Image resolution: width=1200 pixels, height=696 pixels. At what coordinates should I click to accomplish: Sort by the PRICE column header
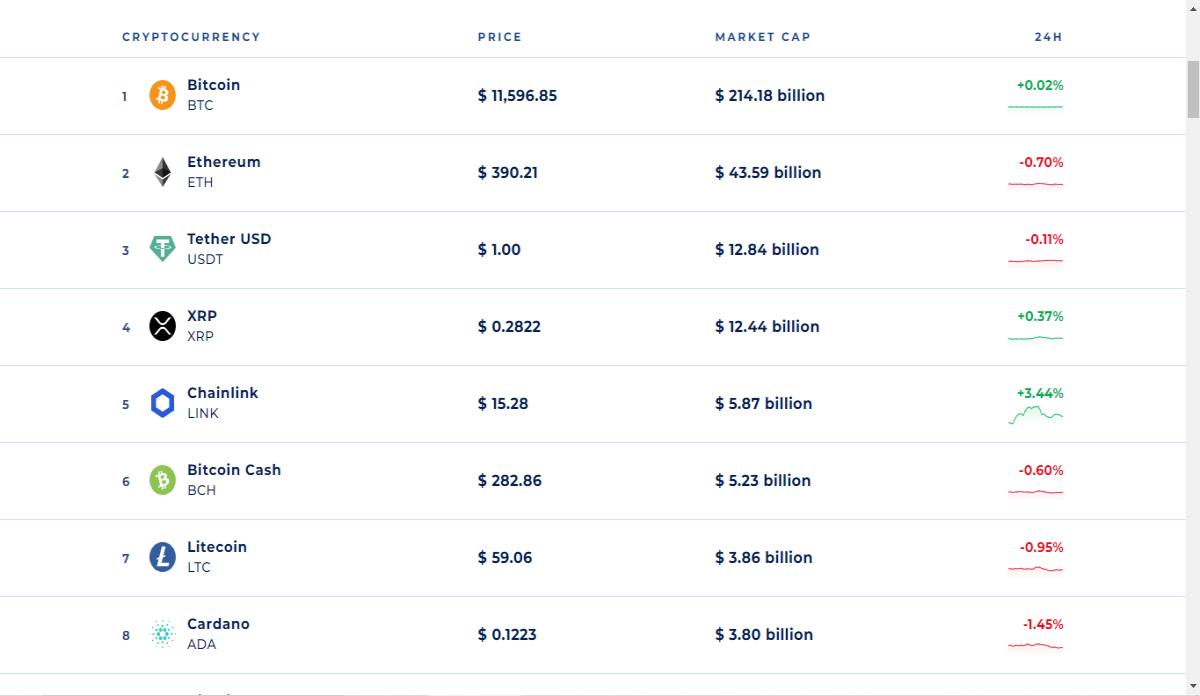coord(500,37)
